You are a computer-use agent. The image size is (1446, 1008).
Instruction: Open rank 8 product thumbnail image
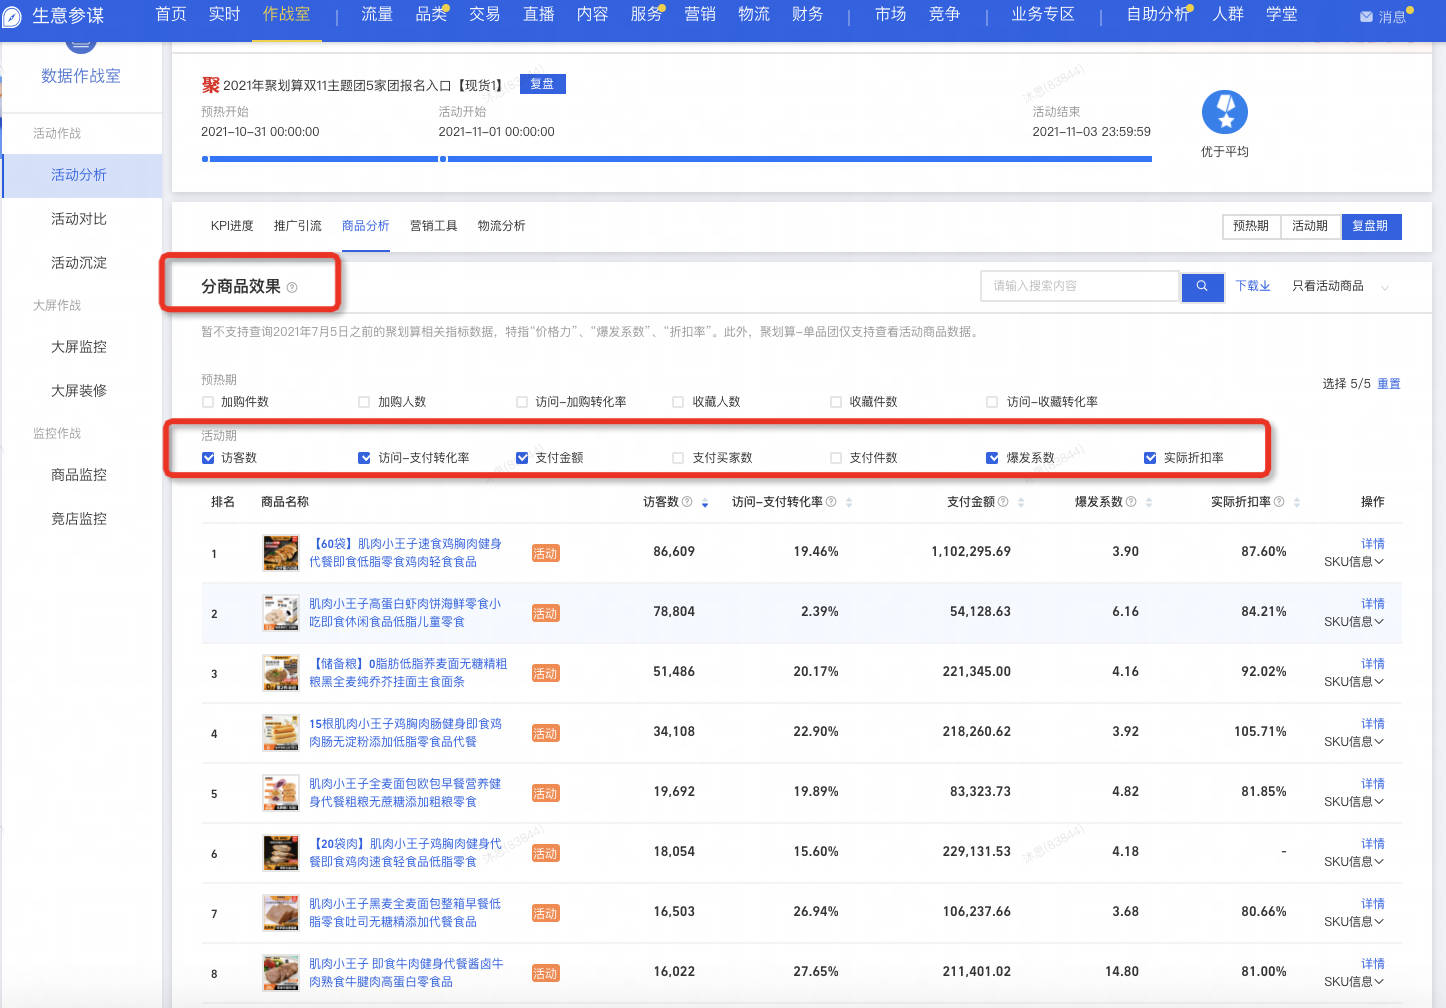(281, 973)
